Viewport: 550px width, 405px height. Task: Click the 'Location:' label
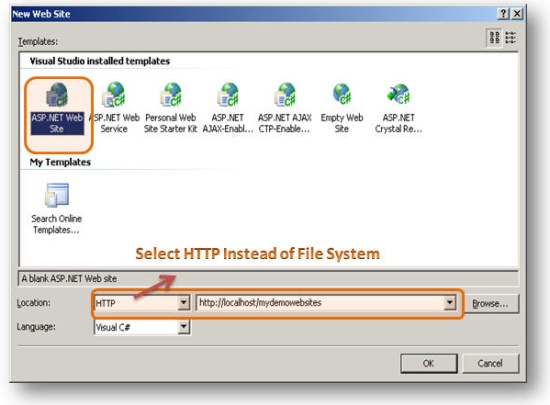tap(33, 303)
